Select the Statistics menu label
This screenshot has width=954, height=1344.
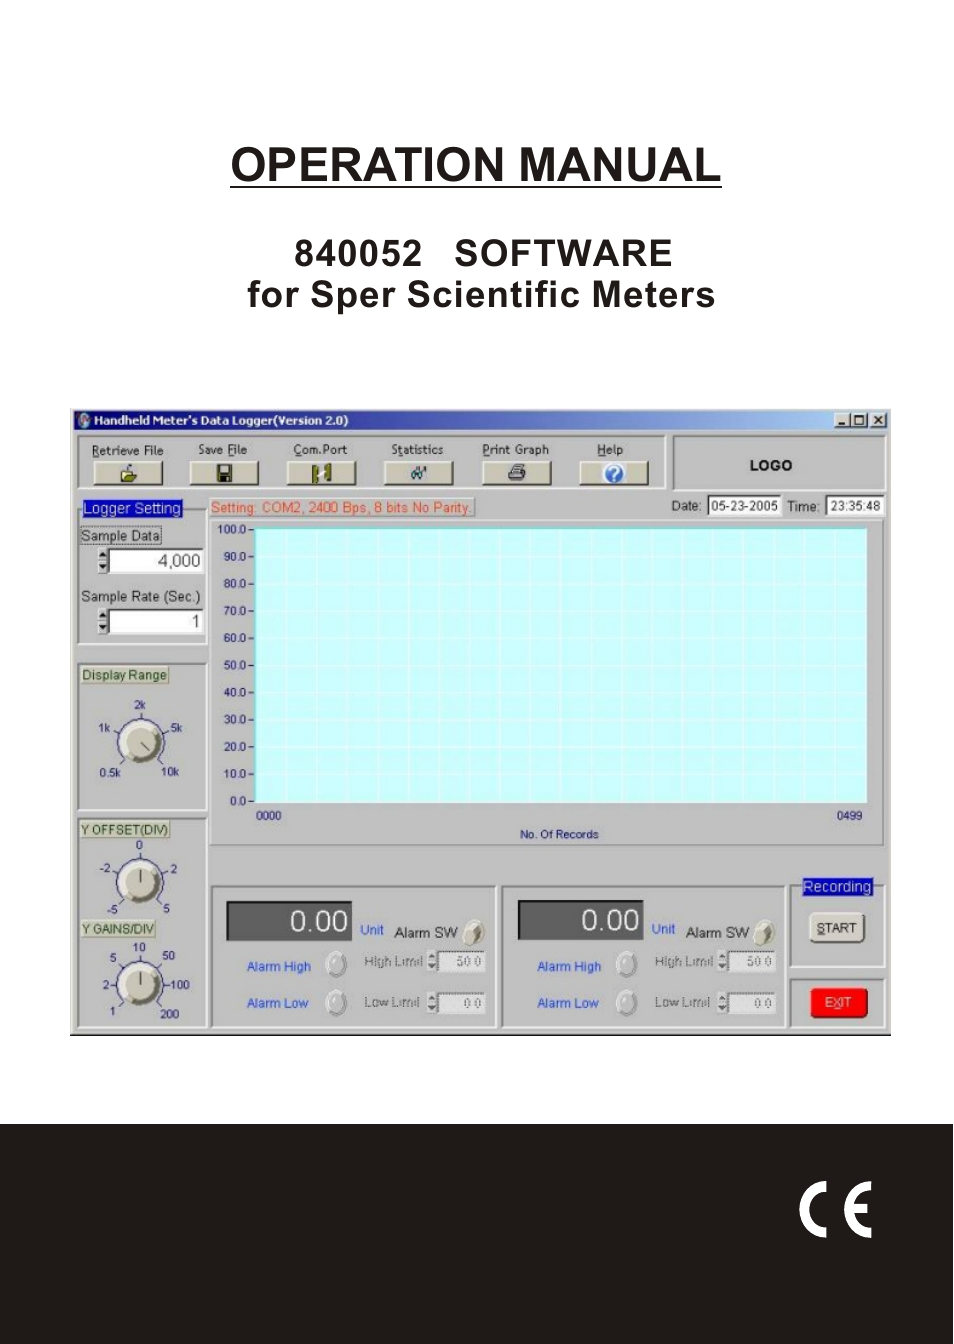tap(417, 449)
